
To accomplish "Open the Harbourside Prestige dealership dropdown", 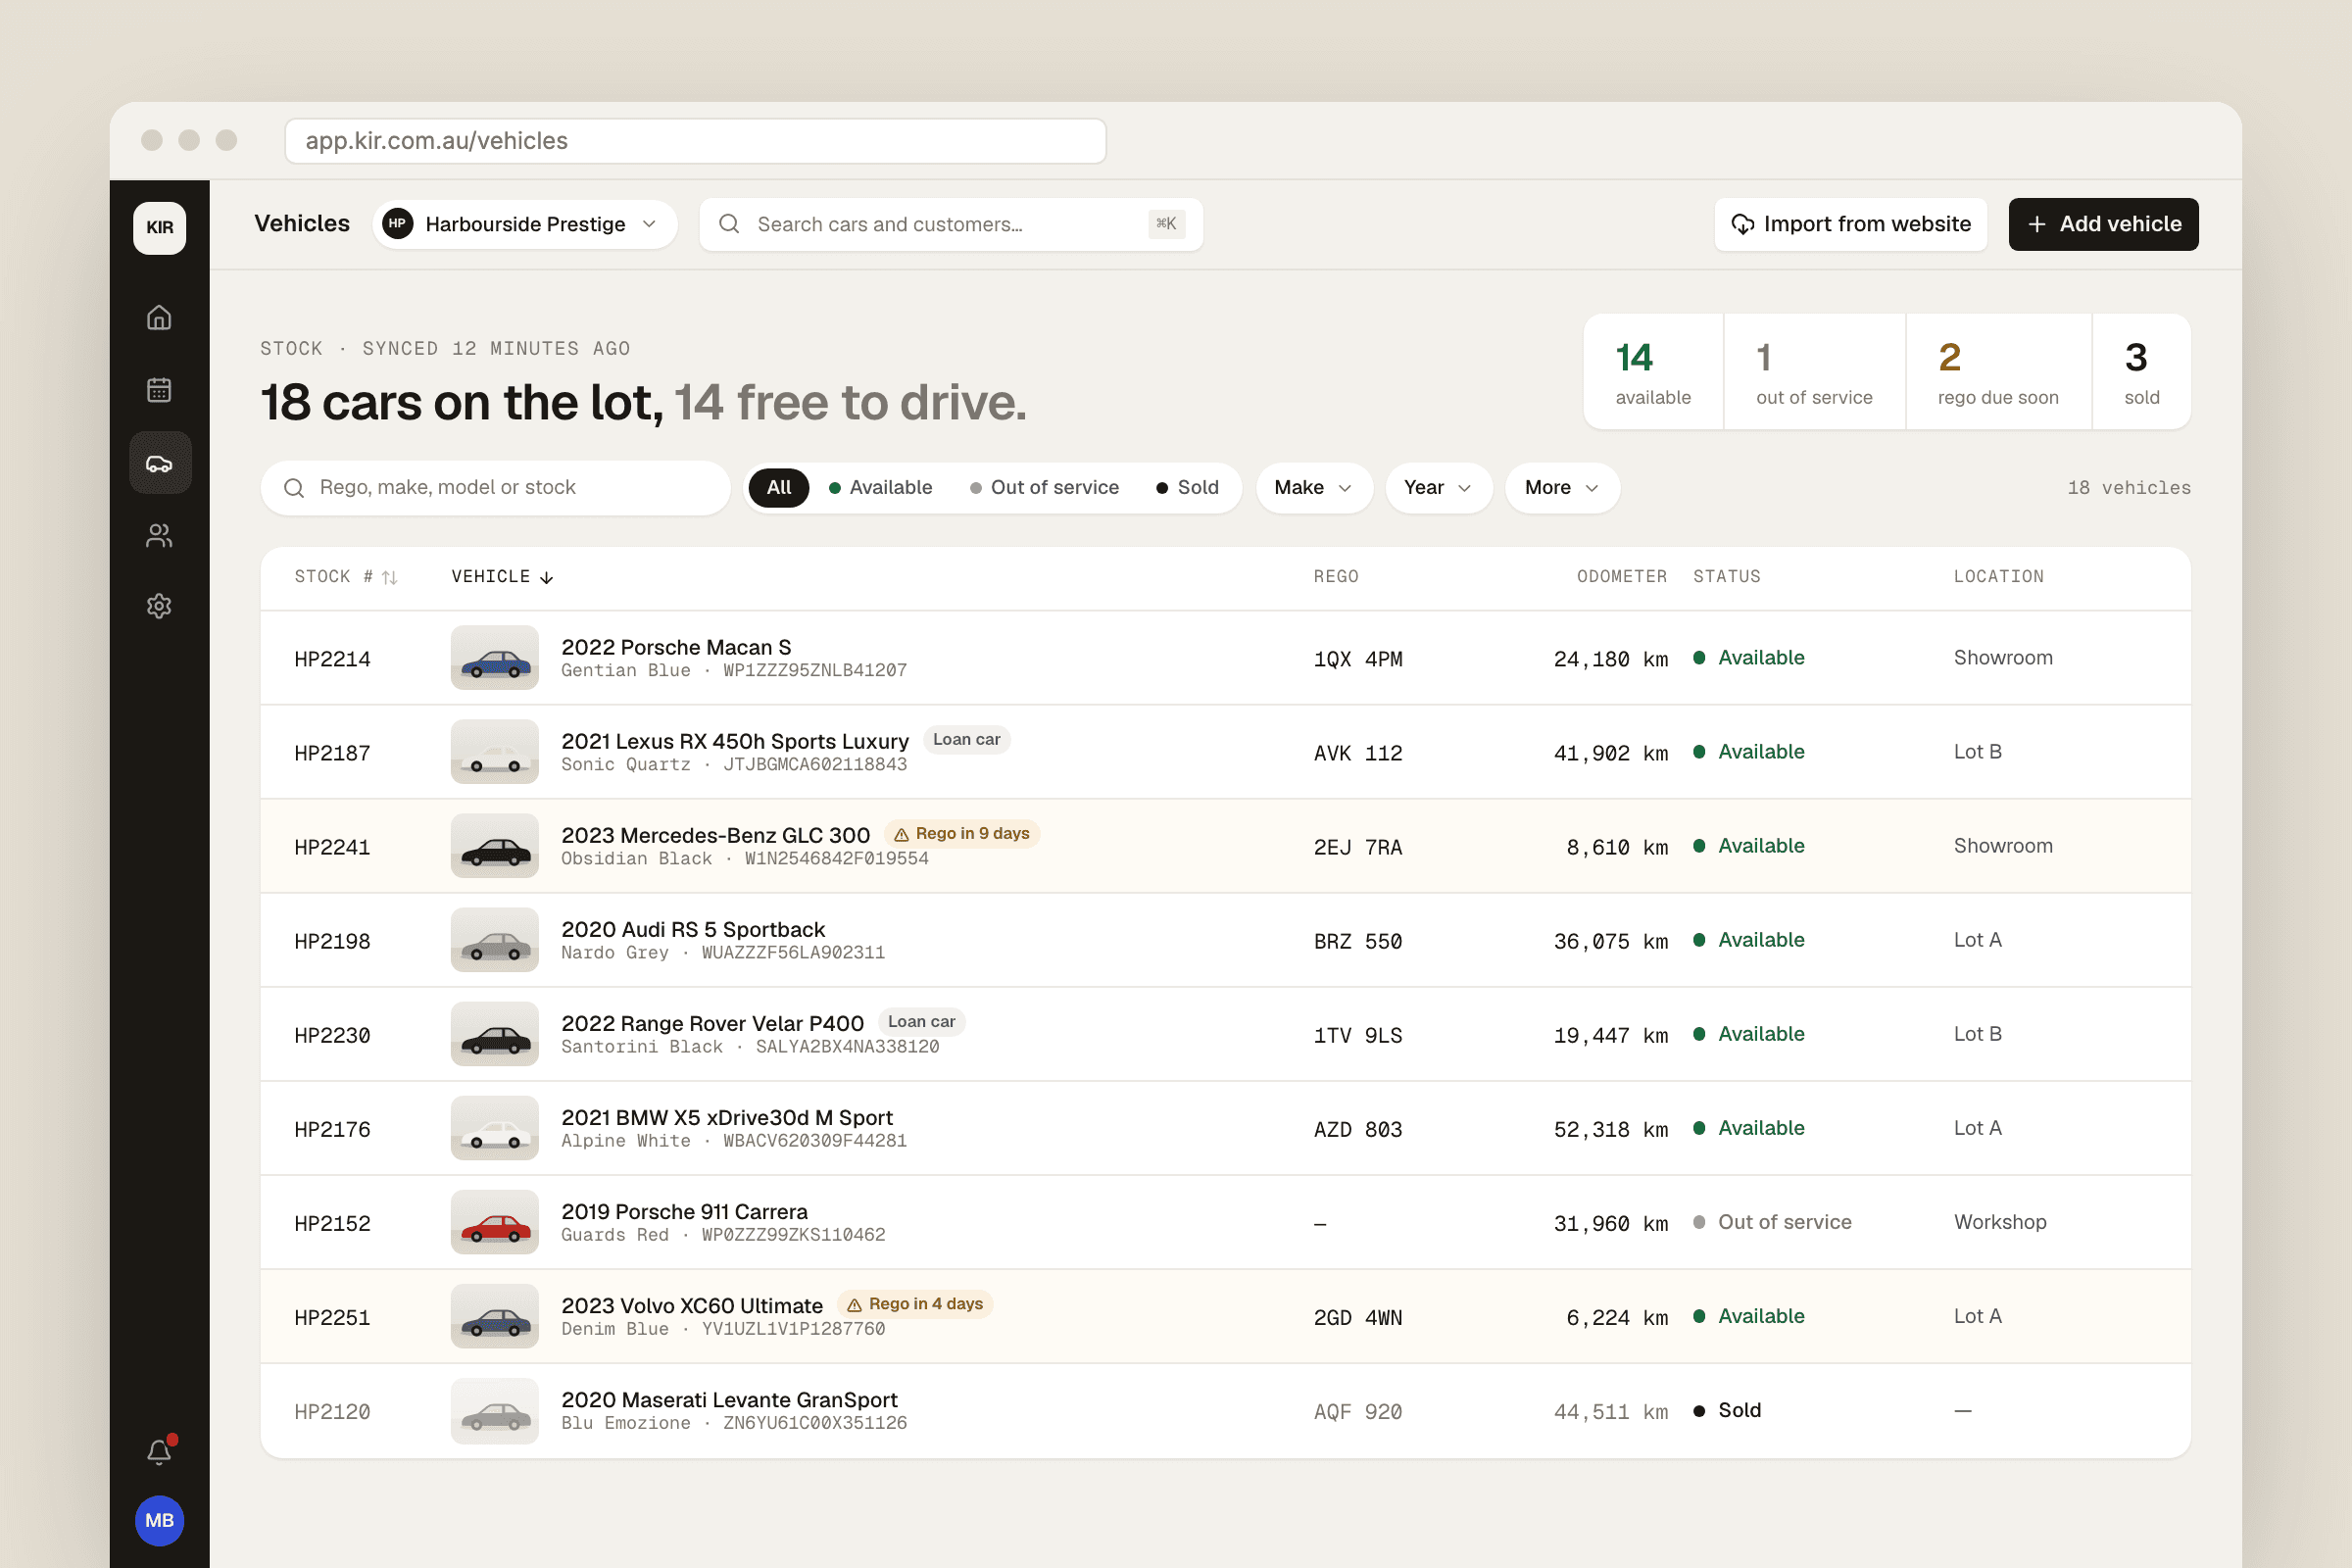I will click(x=525, y=224).
